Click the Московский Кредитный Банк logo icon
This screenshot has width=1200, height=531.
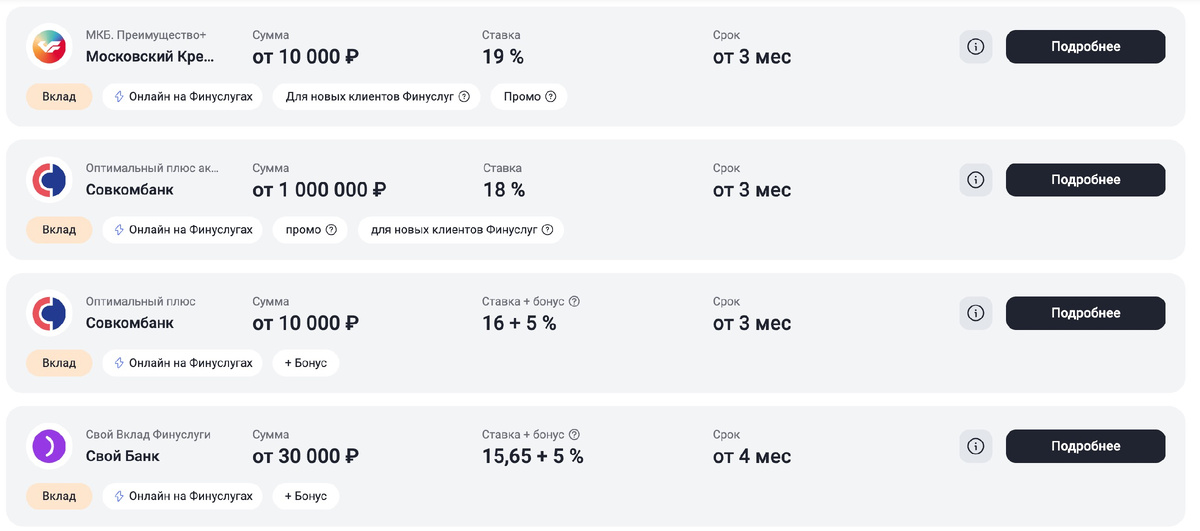[x=48, y=46]
